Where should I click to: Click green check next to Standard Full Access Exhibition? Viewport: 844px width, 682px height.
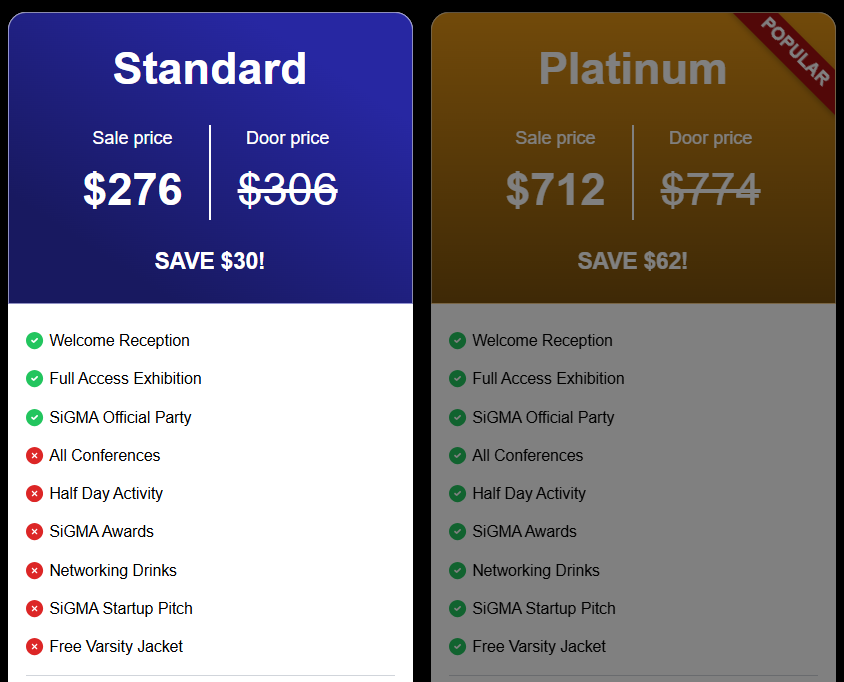click(34, 379)
